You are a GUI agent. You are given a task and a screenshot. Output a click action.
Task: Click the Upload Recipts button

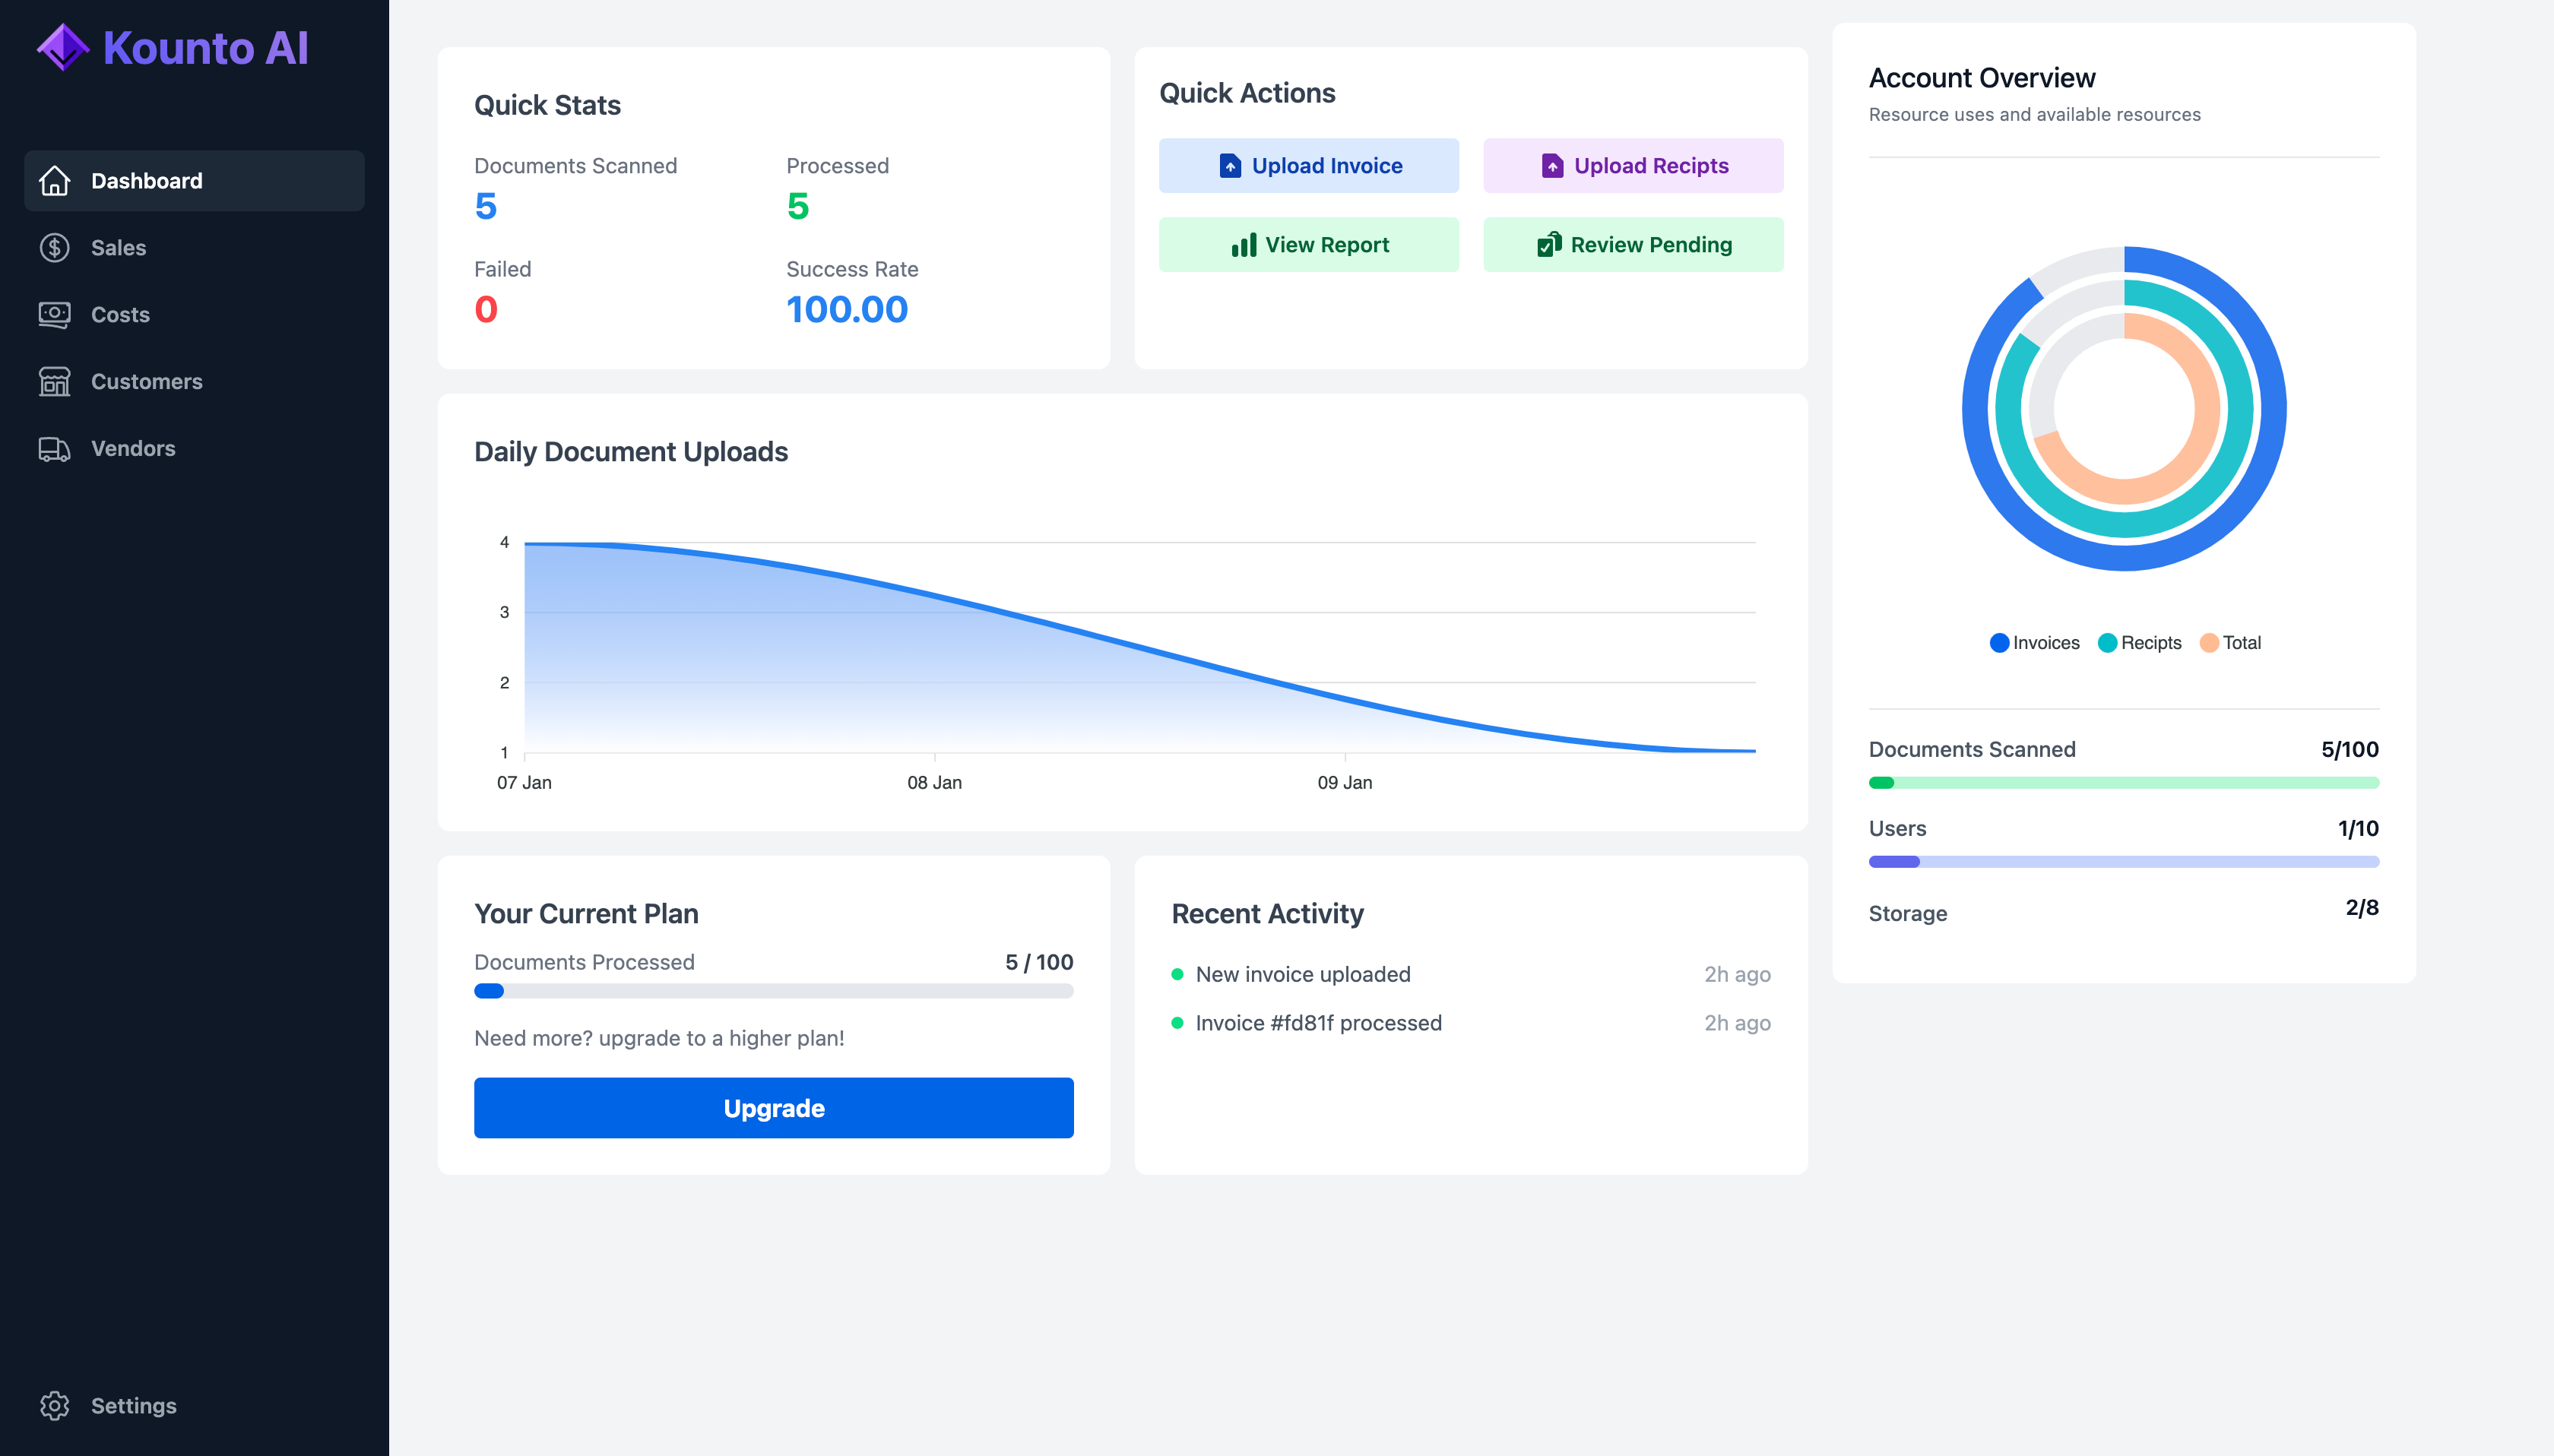(x=1632, y=165)
